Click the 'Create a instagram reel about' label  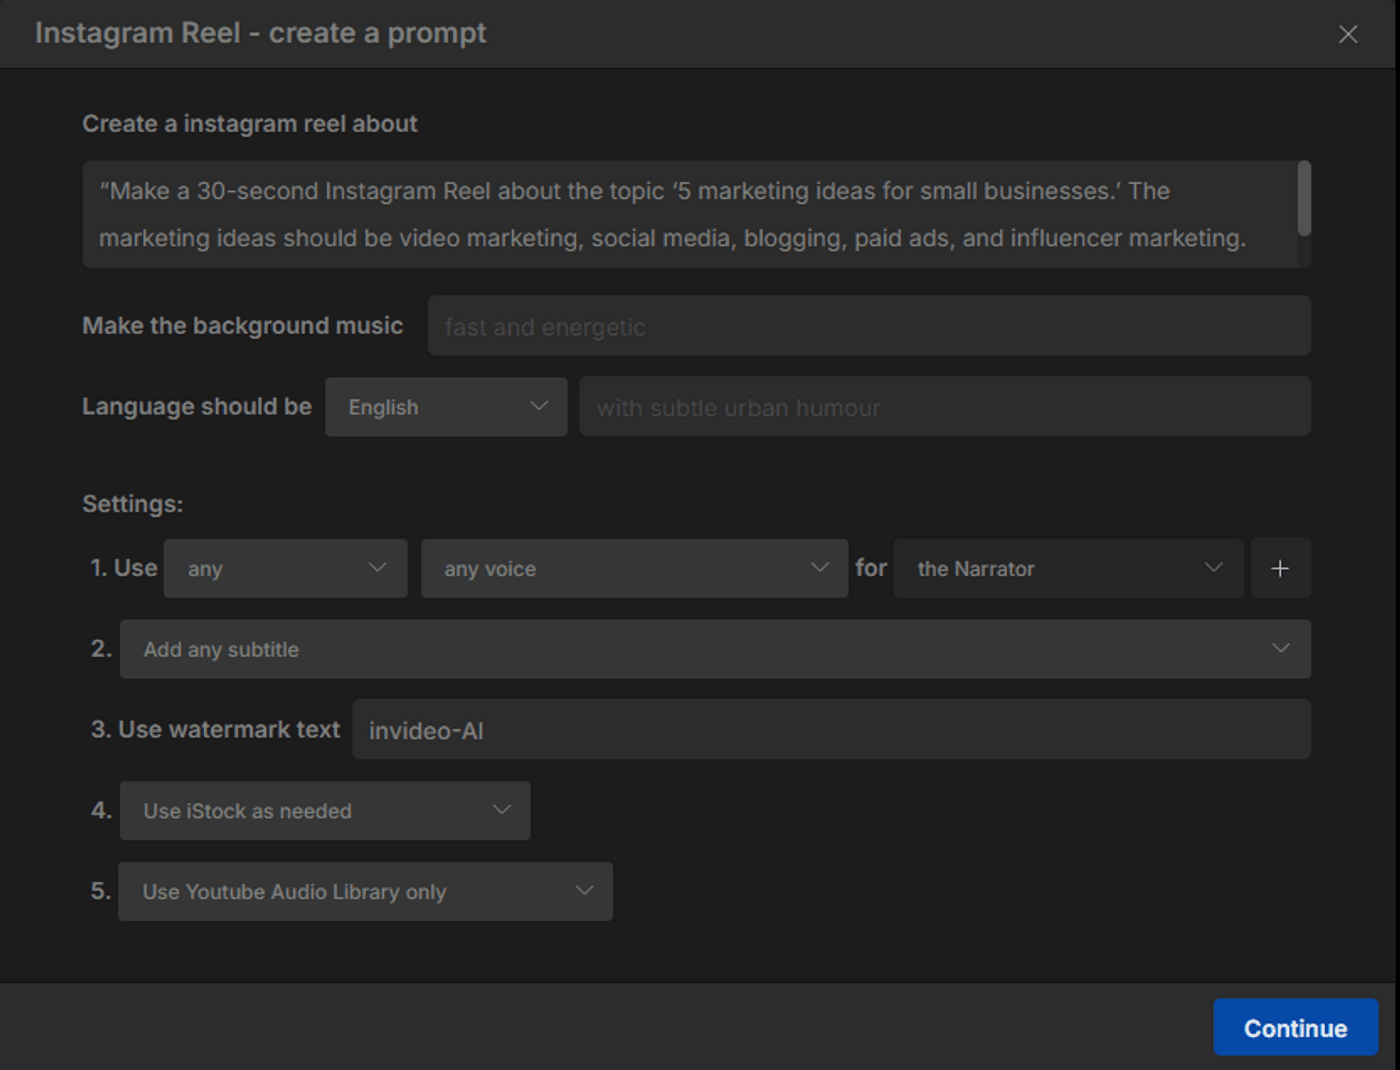click(x=249, y=124)
